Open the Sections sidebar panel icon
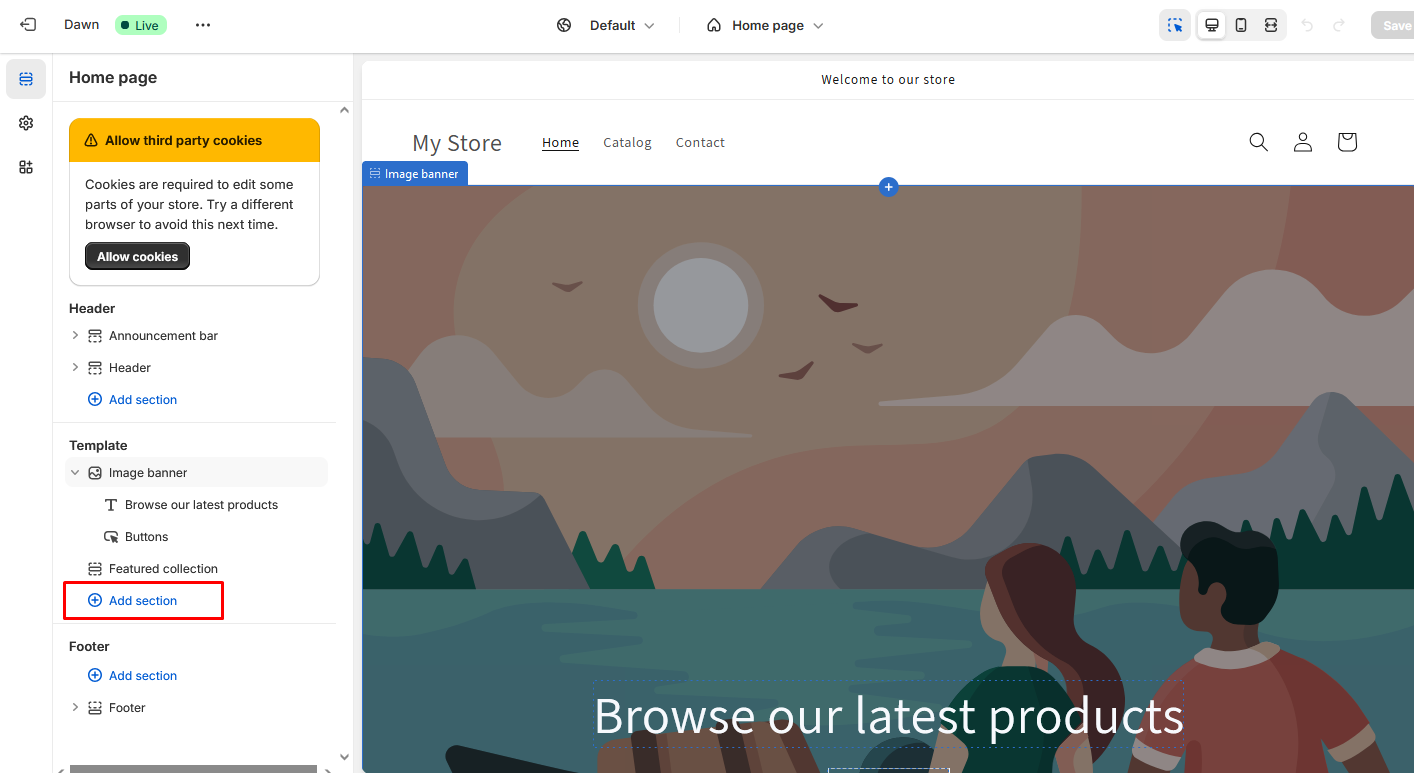Viewport: 1414px width, 773px height. [x=26, y=79]
